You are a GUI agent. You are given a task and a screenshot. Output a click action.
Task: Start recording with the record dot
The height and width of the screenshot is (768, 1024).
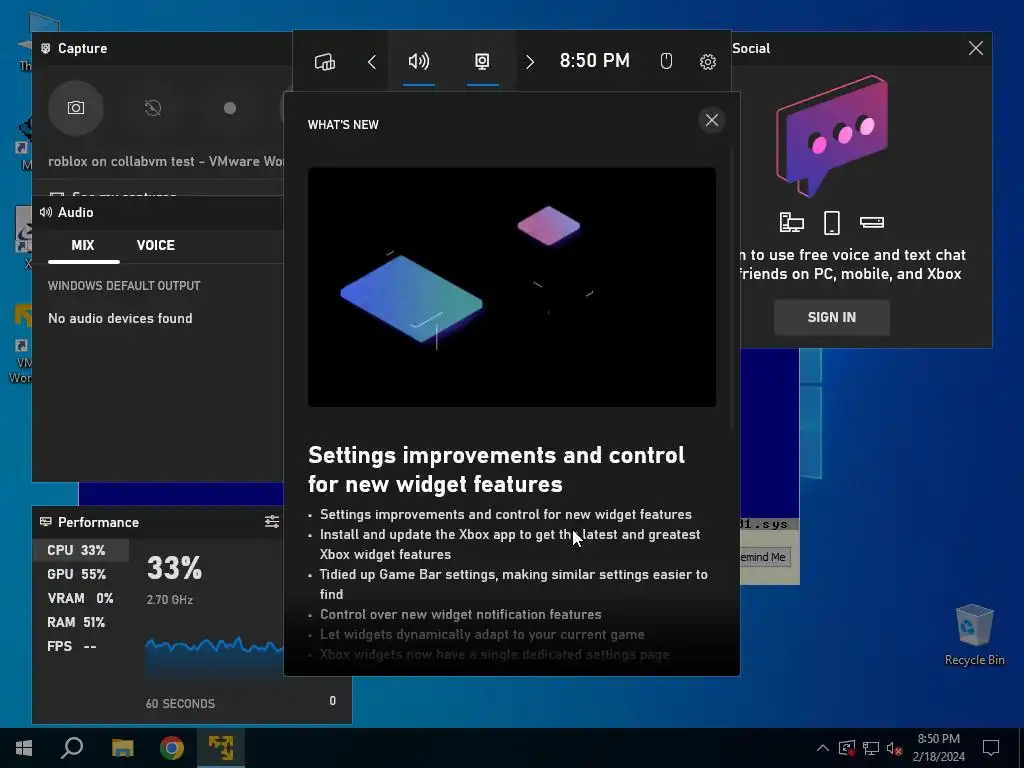click(230, 108)
